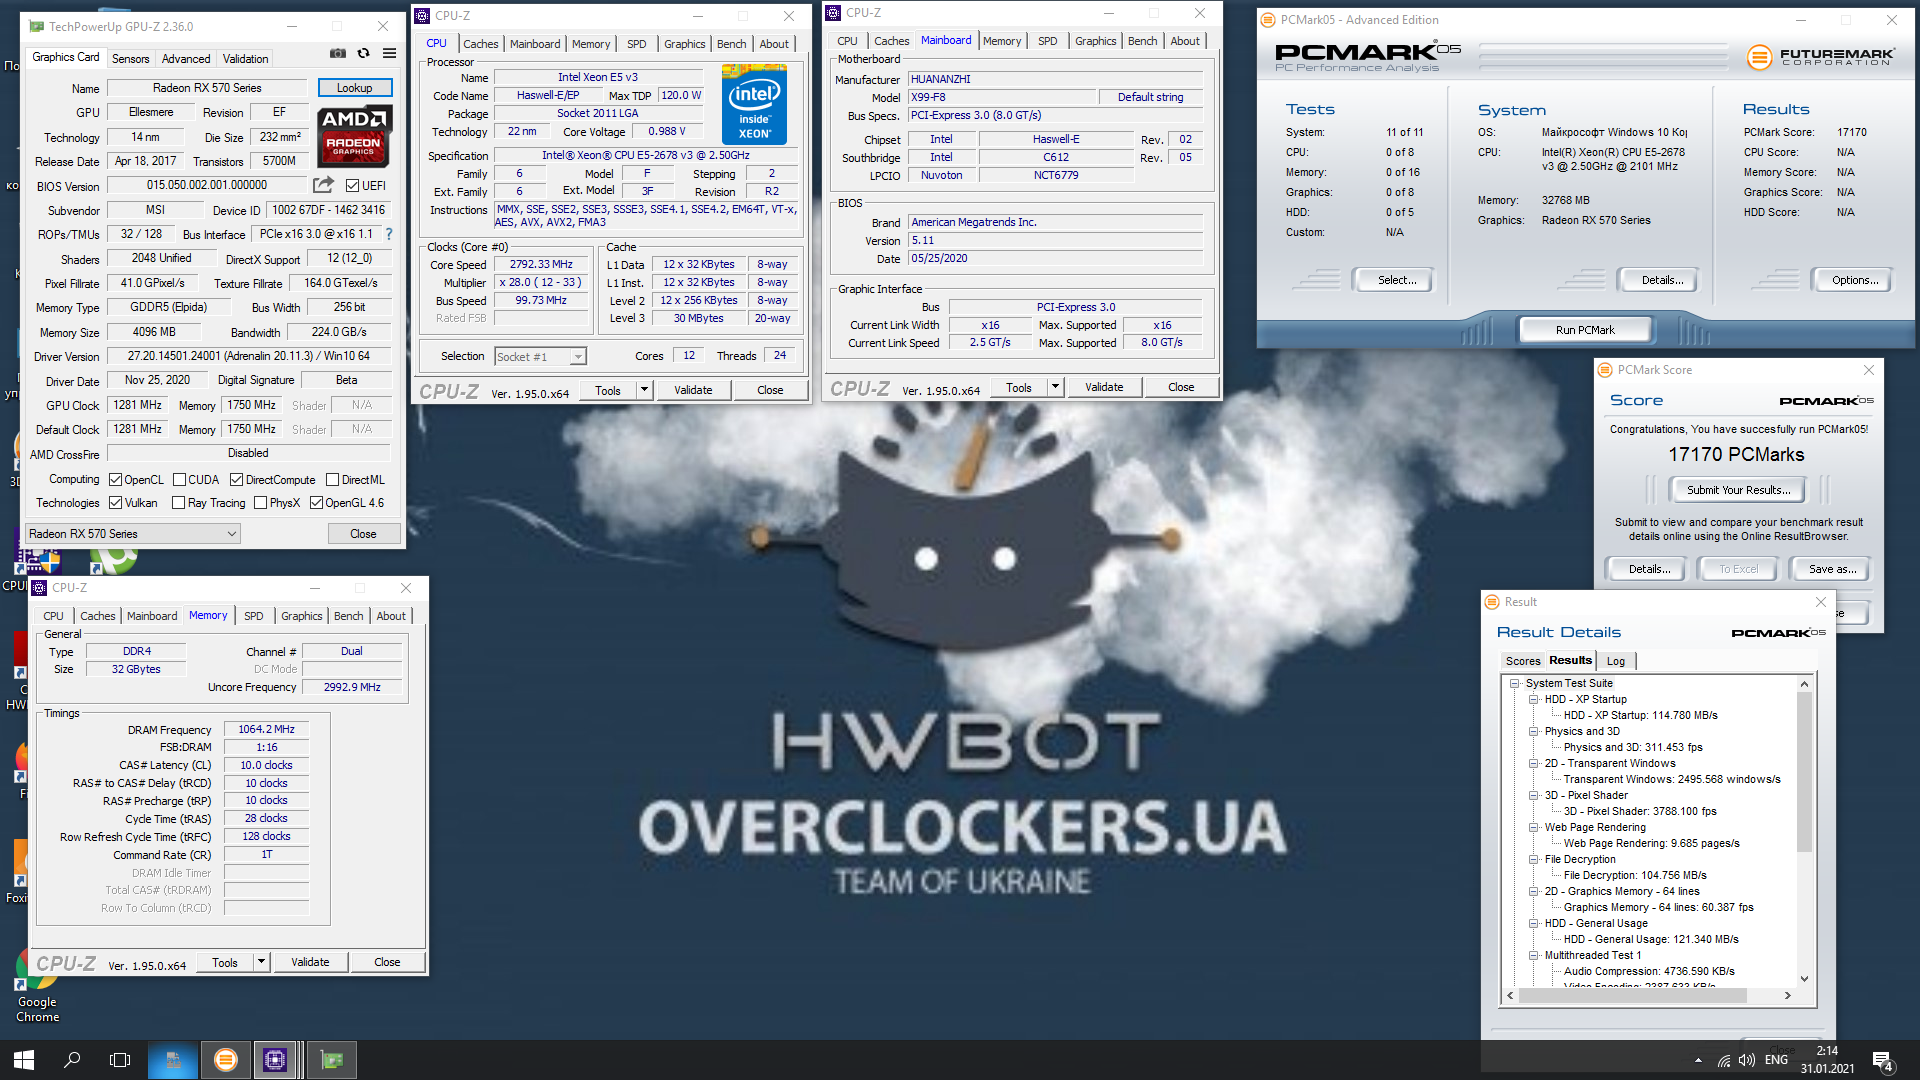Take a GPU-Z screenshot with camera icon
1920x1080 pixels.
point(338,53)
